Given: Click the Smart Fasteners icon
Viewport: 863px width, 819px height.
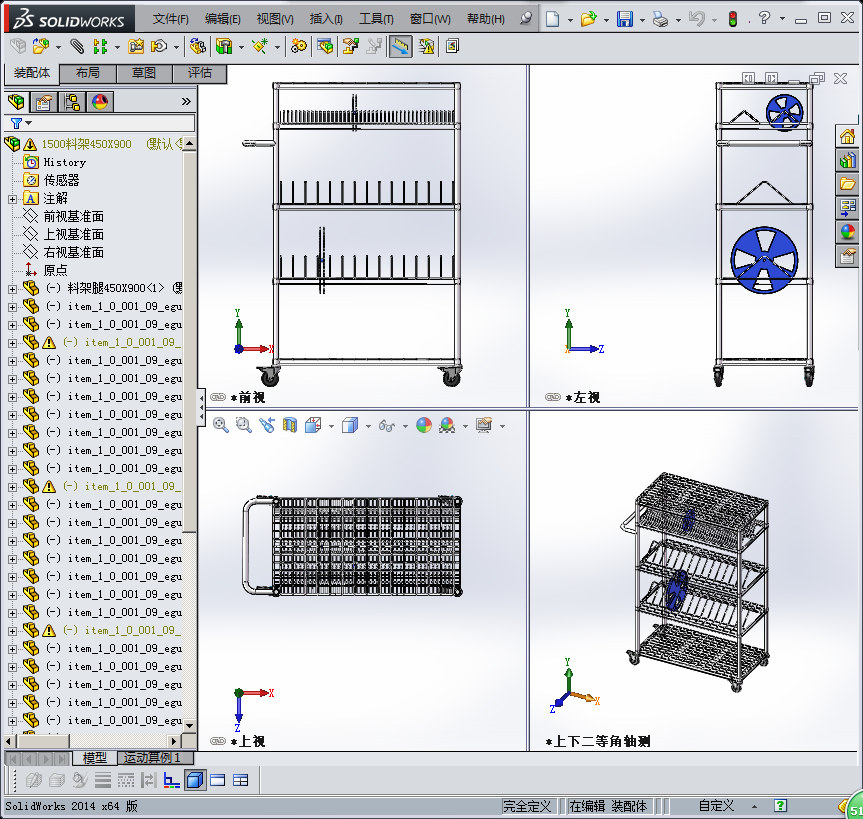Looking at the screenshot, I should (136, 46).
